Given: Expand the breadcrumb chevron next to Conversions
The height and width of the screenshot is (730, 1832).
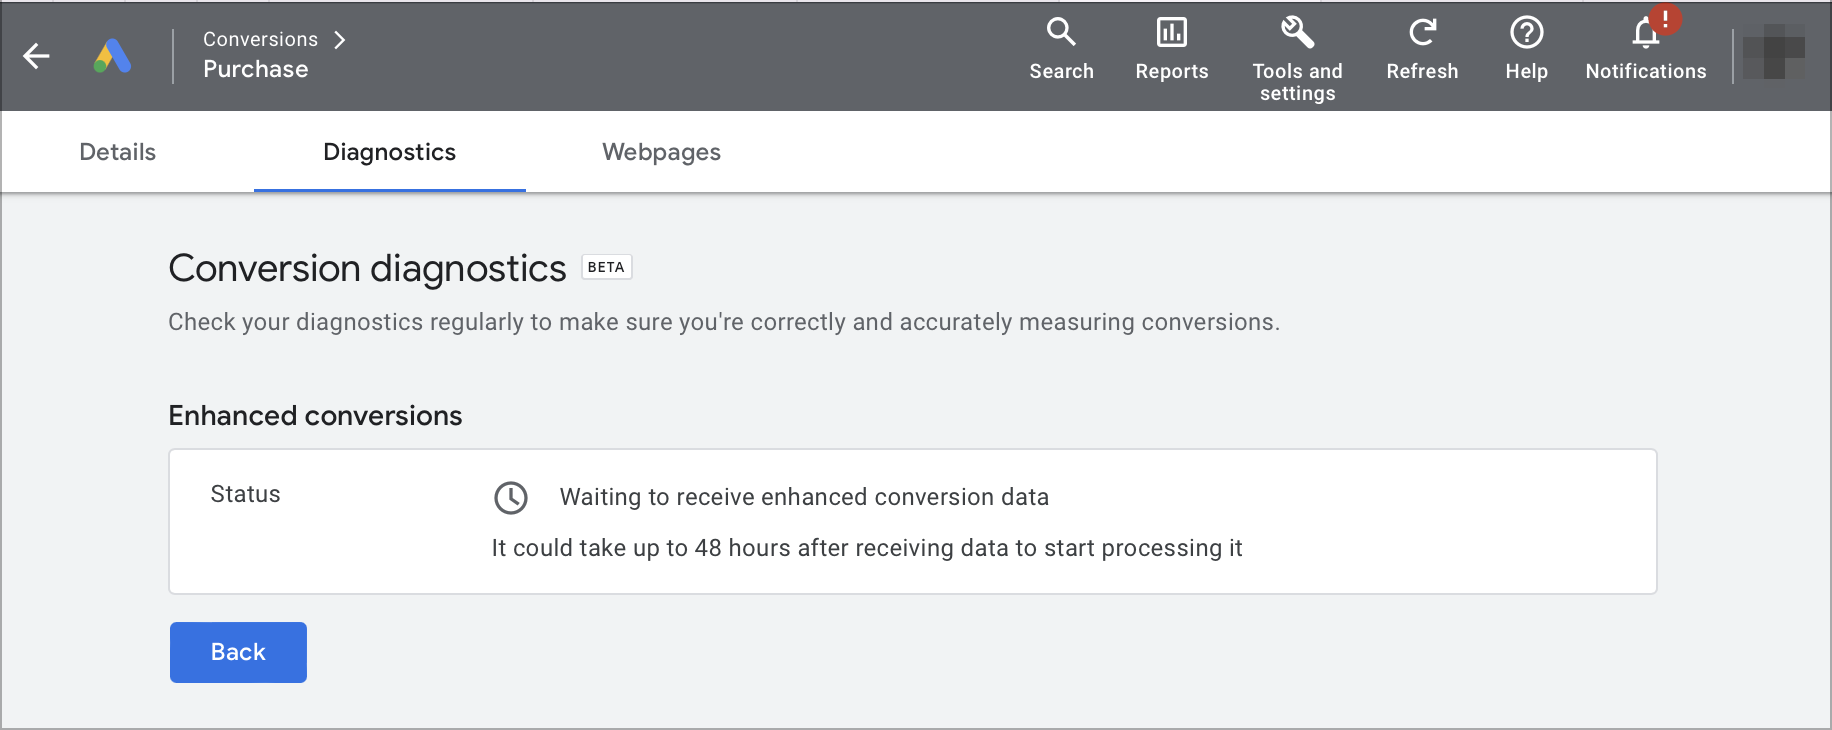Looking at the screenshot, I should point(340,40).
